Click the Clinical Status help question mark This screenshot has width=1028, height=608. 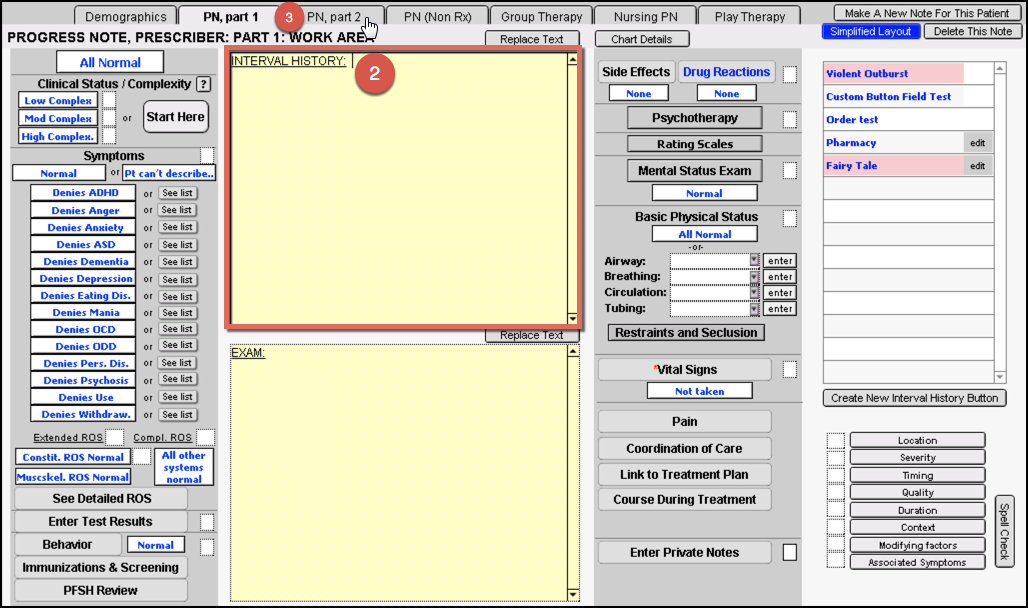point(203,84)
